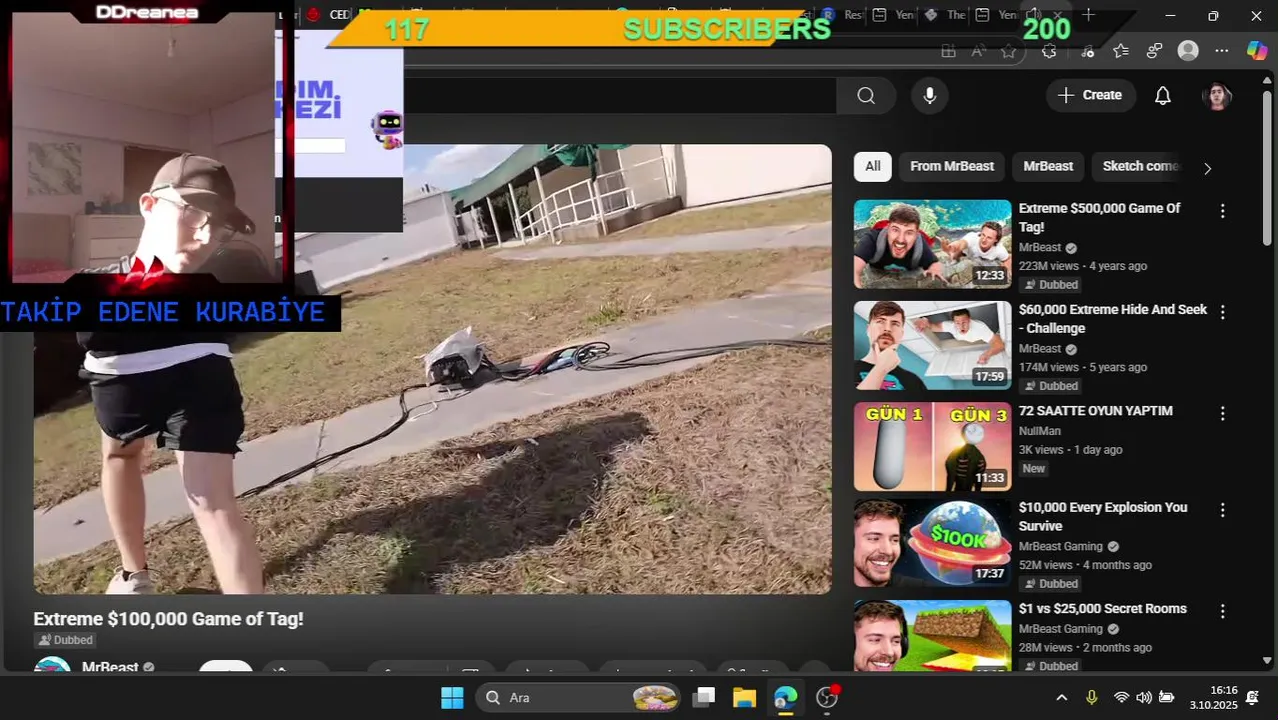The image size is (1278, 720).
Task: Open more options for $1 vs $25,000 Secret Rooms
Action: [x=1222, y=611]
